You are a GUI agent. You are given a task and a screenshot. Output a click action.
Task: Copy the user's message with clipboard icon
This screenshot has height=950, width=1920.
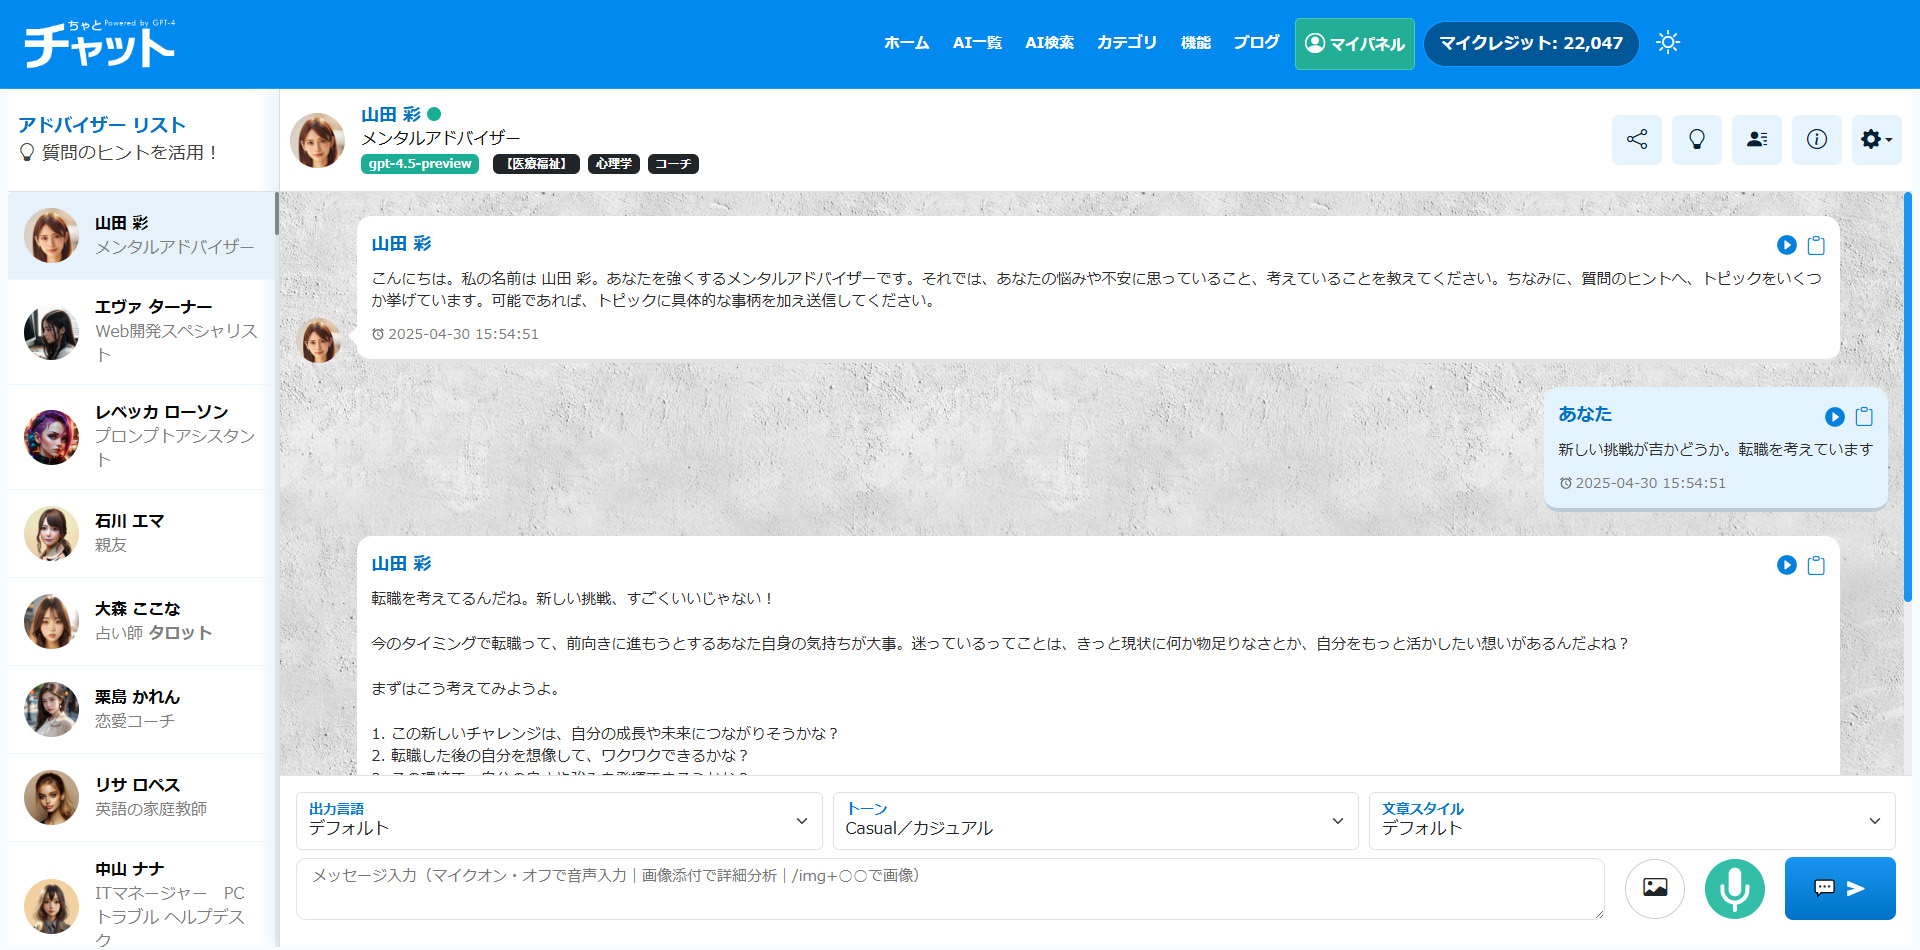point(1864,417)
